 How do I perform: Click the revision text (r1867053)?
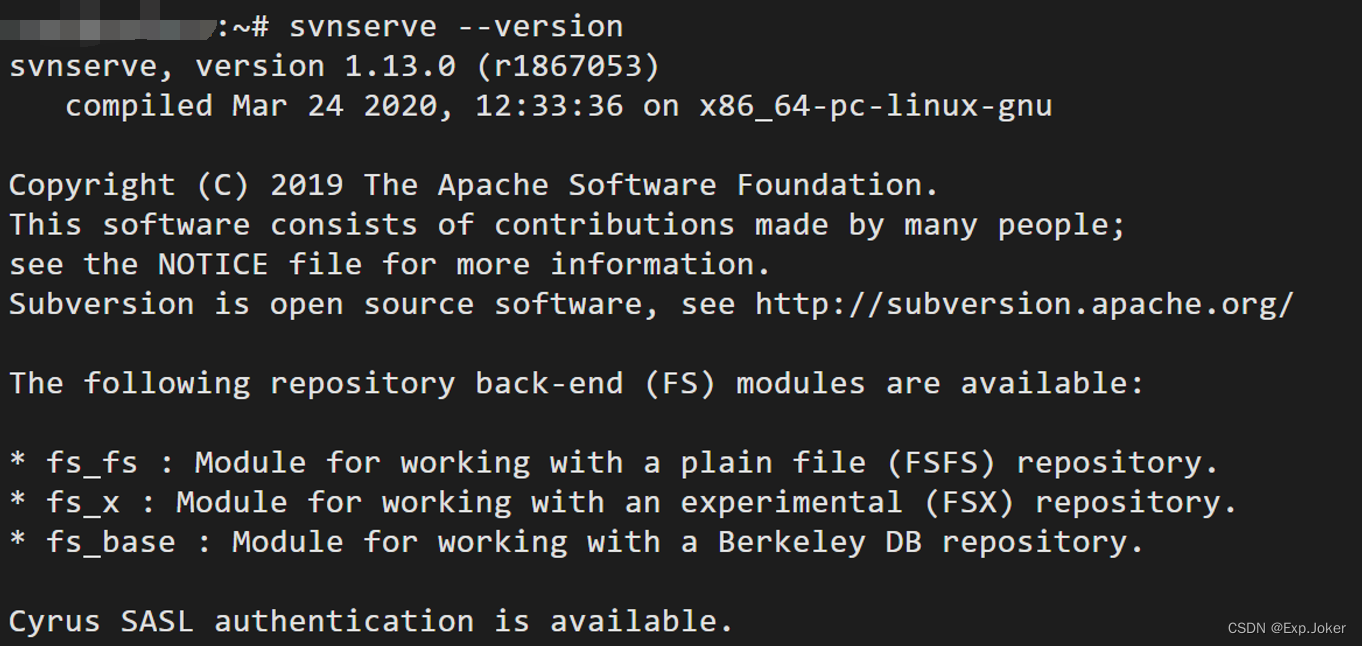pyautogui.click(x=568, y=66)
